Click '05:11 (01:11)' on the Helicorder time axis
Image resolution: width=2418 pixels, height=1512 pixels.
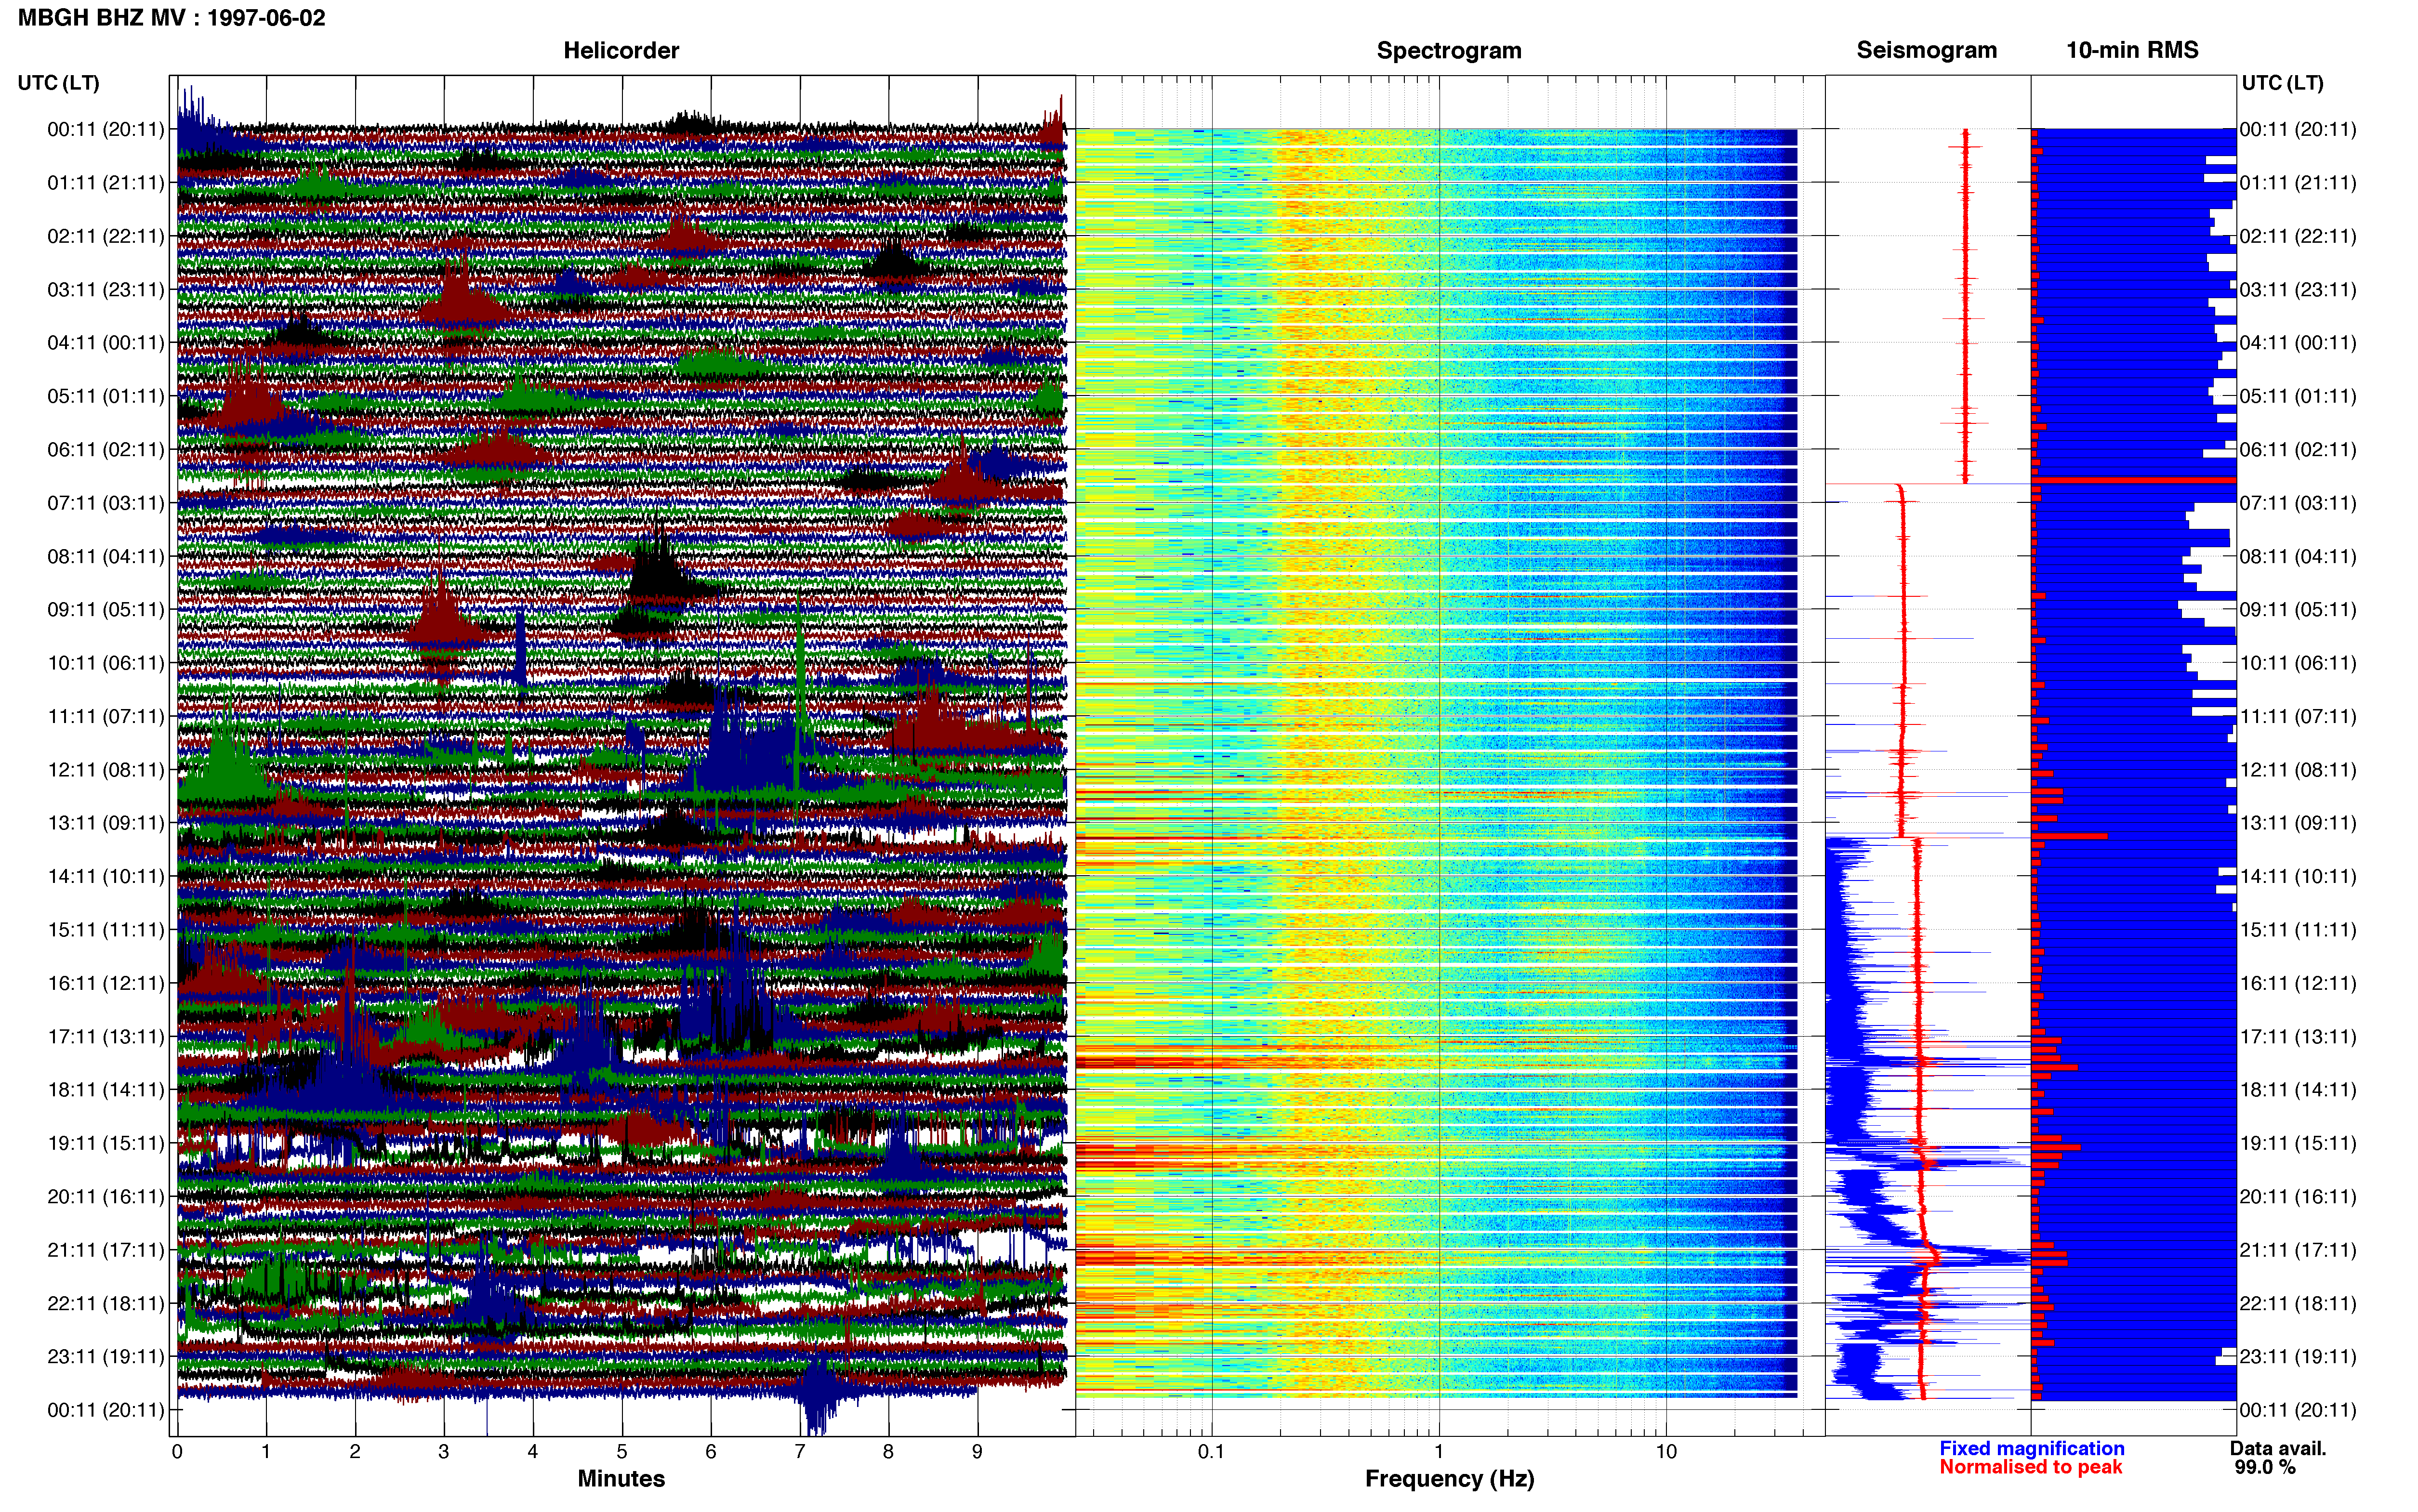106,396
